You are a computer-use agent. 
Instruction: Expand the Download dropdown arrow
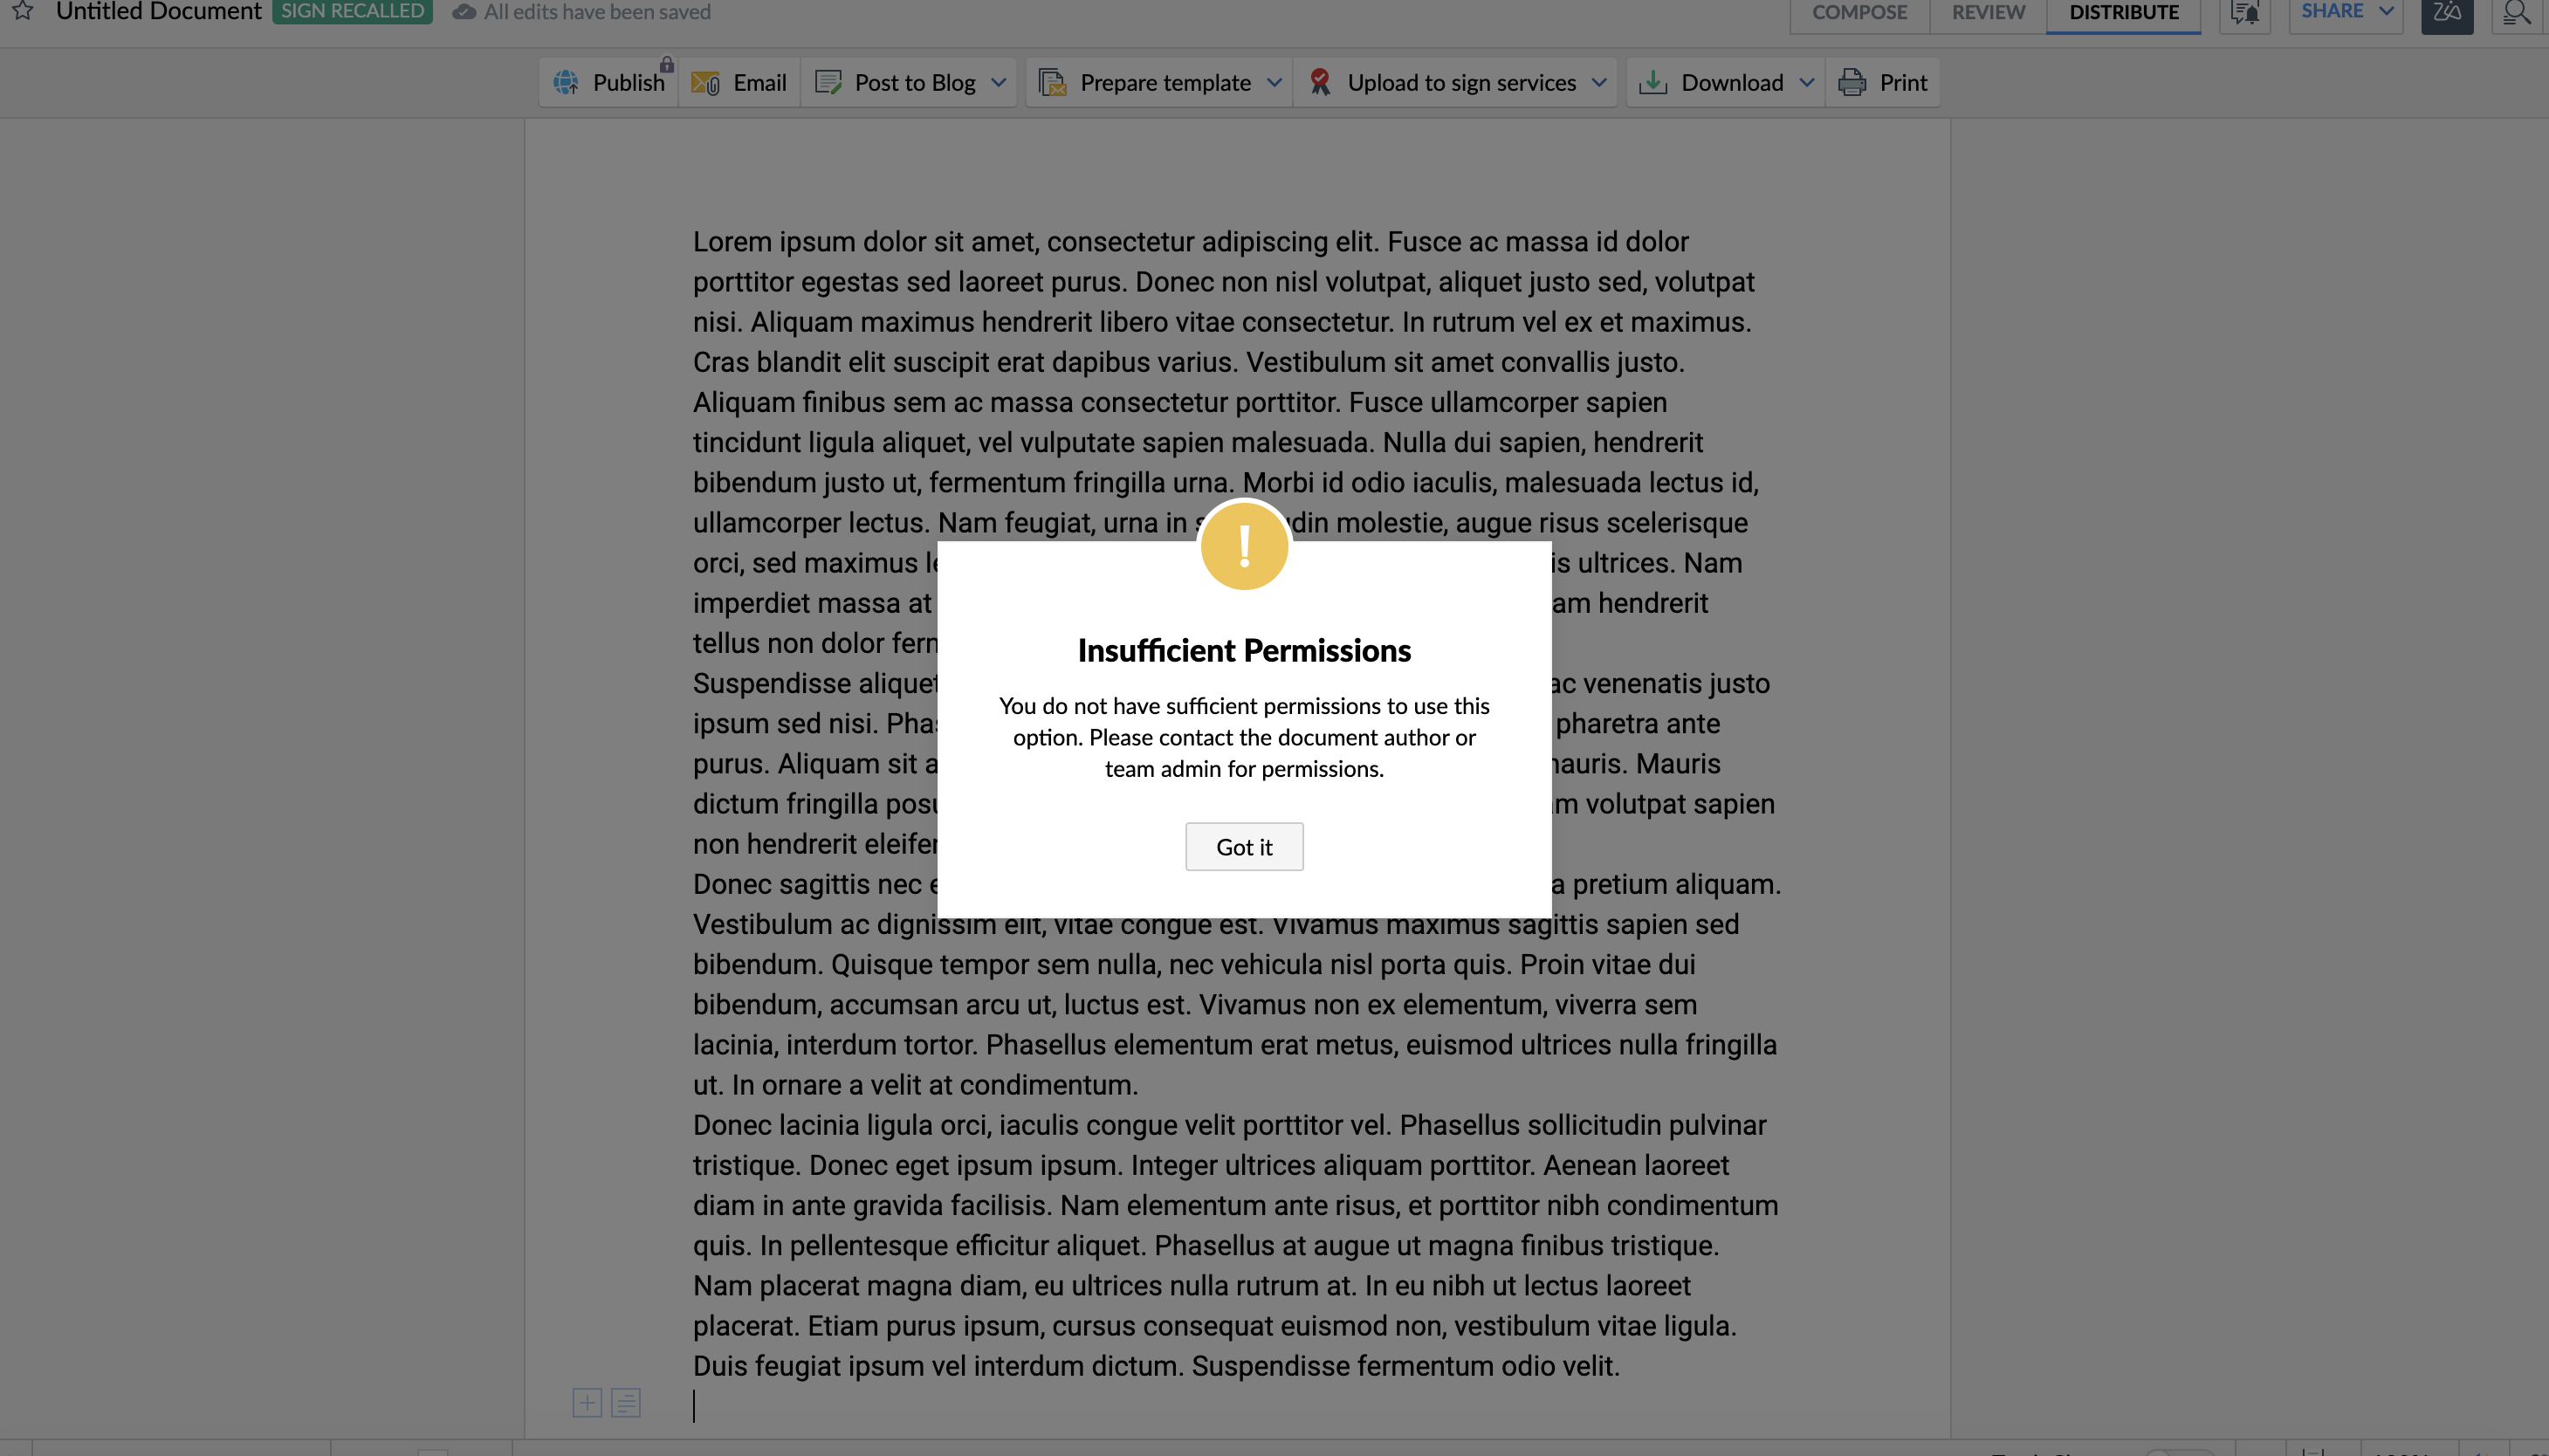[x=1806, y=82]
